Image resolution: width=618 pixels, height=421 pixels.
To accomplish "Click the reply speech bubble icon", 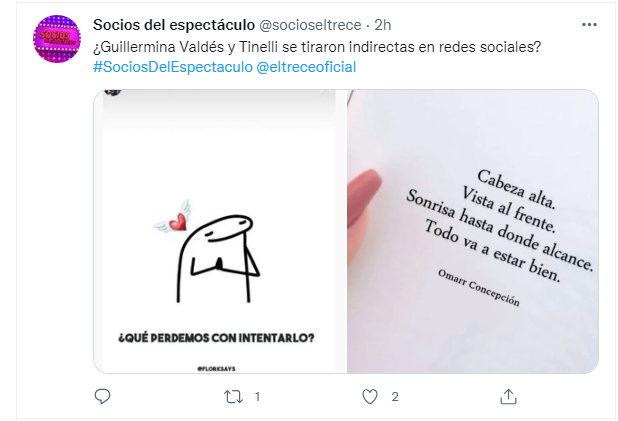I will 102,396.
